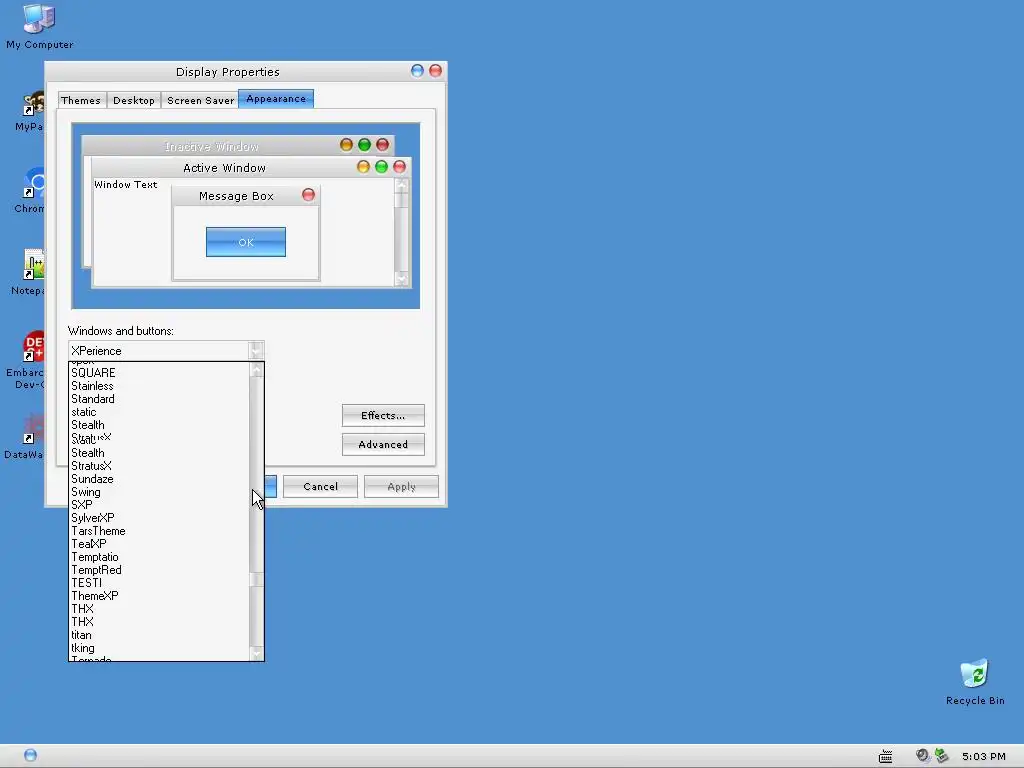
Task: Select the Embarcadero Dev-C++ desktop shortcut
Action: [x=26, y=360]
